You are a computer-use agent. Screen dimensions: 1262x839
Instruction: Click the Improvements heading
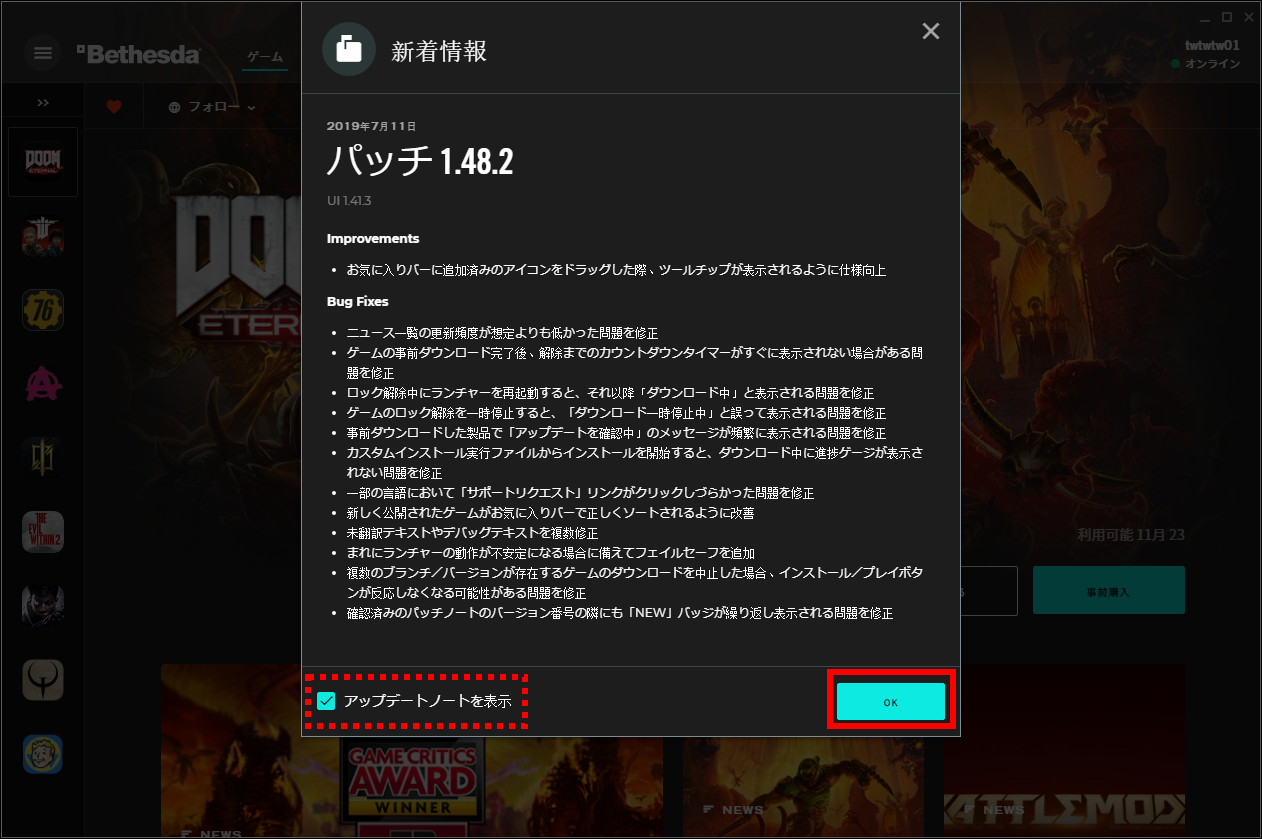[x=373, y=239]
